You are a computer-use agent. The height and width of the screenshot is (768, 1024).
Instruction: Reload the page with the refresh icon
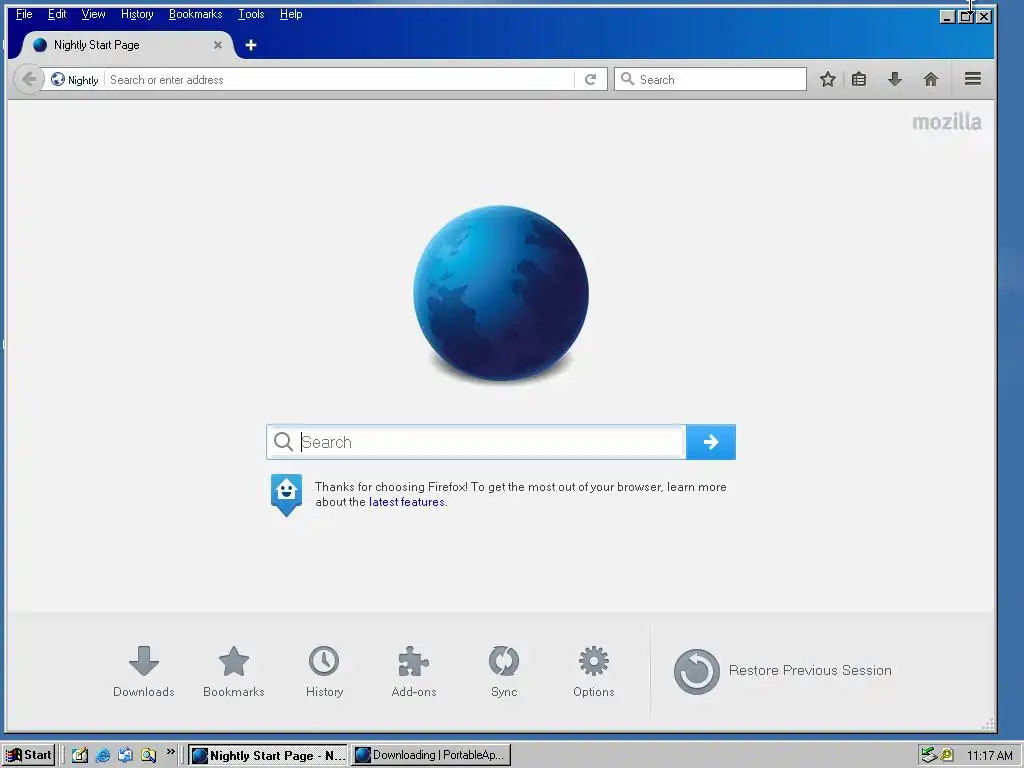tap(590, 80)
